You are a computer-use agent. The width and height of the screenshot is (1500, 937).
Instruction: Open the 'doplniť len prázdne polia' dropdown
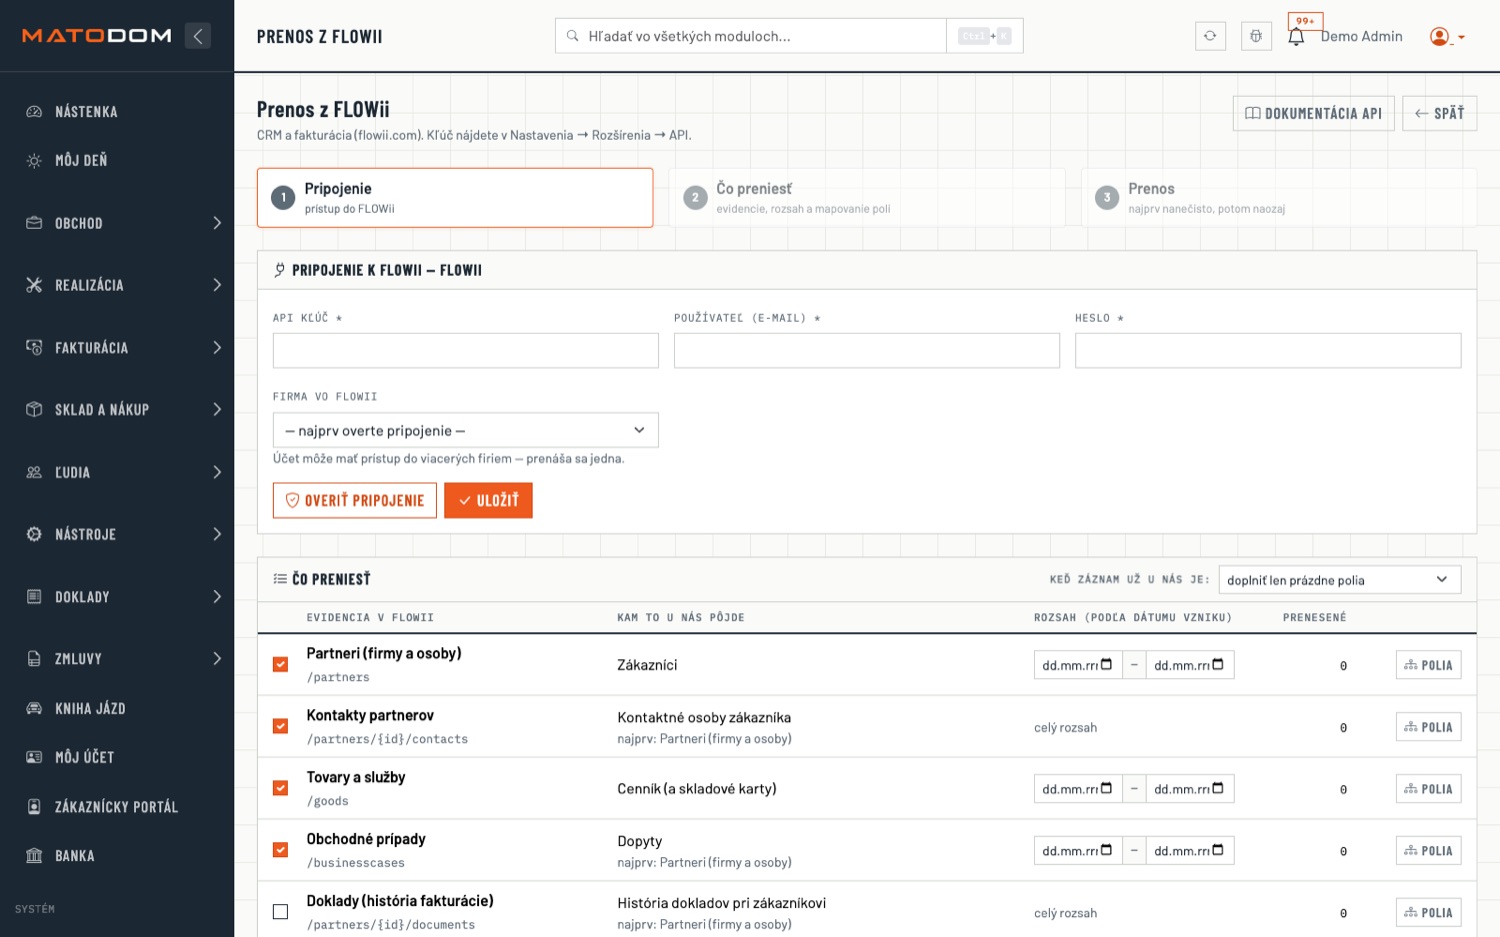click(1339, 580)
